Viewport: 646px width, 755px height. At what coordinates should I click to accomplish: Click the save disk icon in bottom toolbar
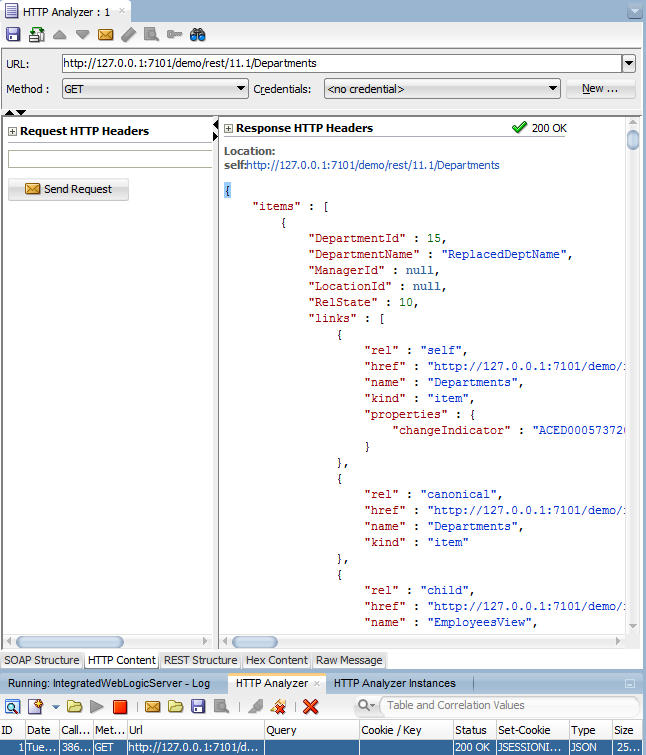[x=198, y=706]
